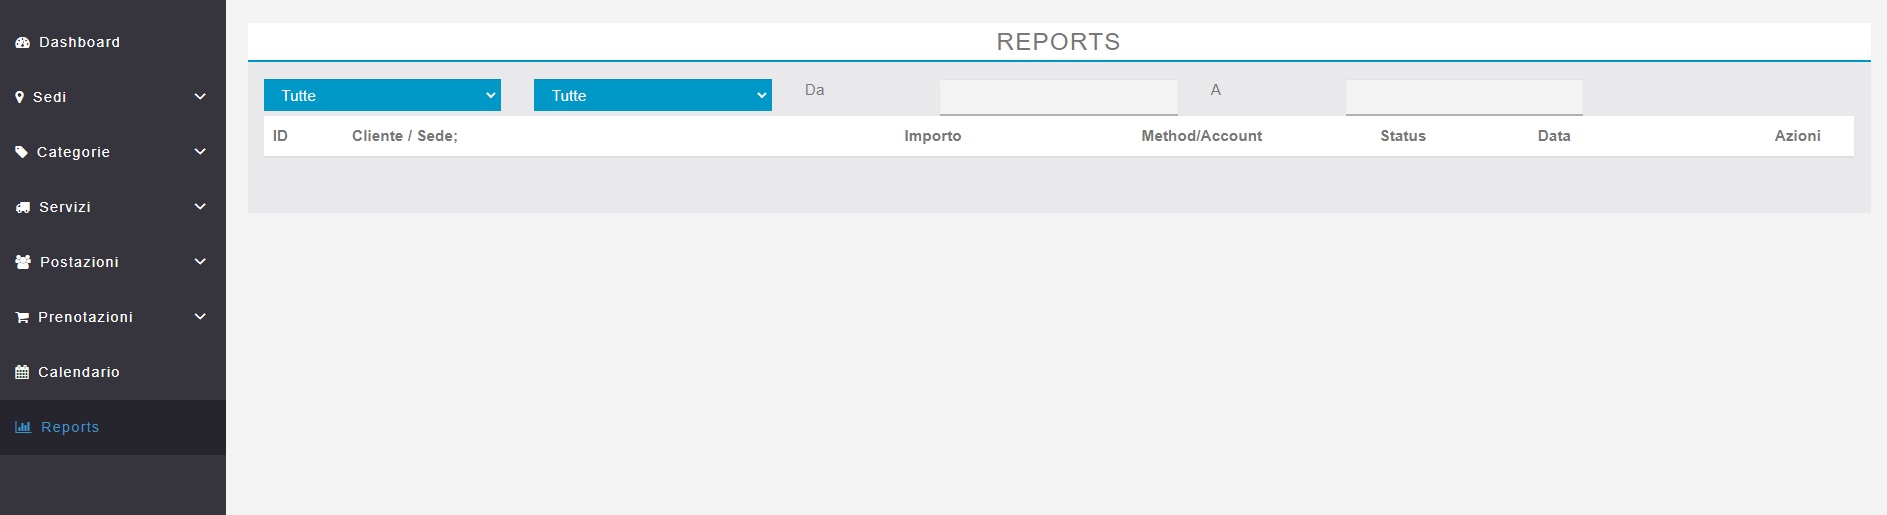This screenshot has width=1887, height=515.
Task: Click the Servizi truck icon
Action: 23,207
